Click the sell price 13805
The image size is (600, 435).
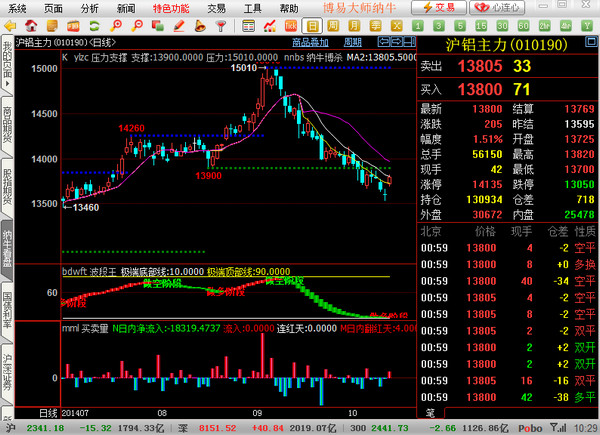click(480, 66)
